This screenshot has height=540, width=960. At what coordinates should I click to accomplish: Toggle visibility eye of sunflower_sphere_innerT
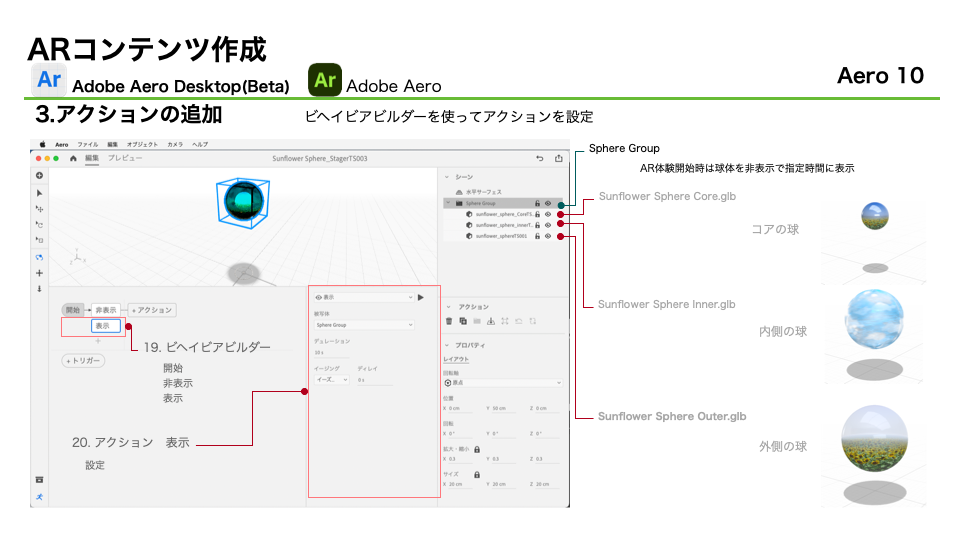pos(548,225)
